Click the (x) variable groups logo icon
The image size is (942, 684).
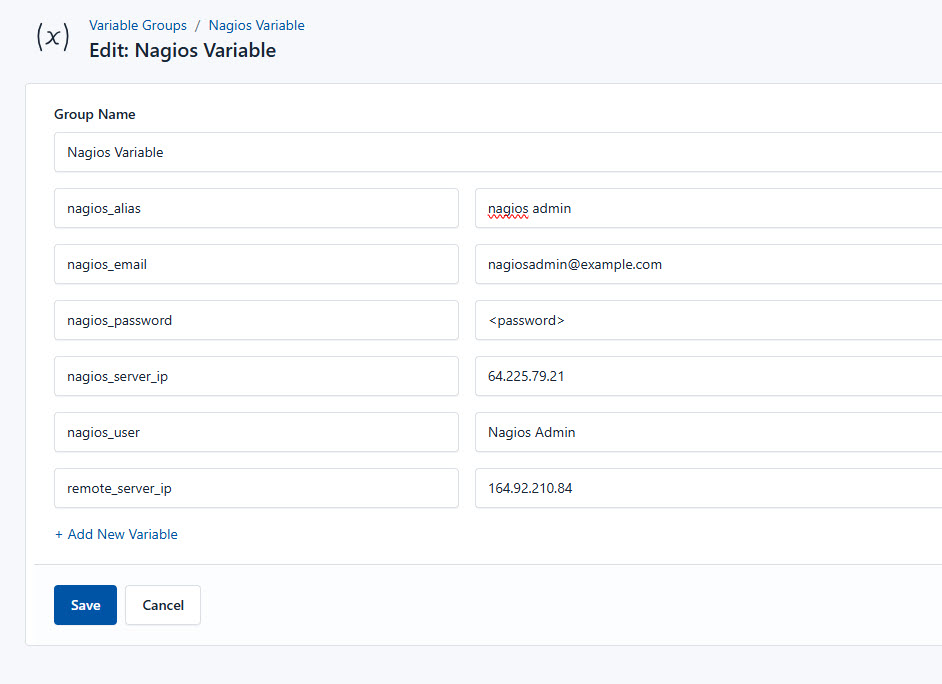[x=52, y=38]
